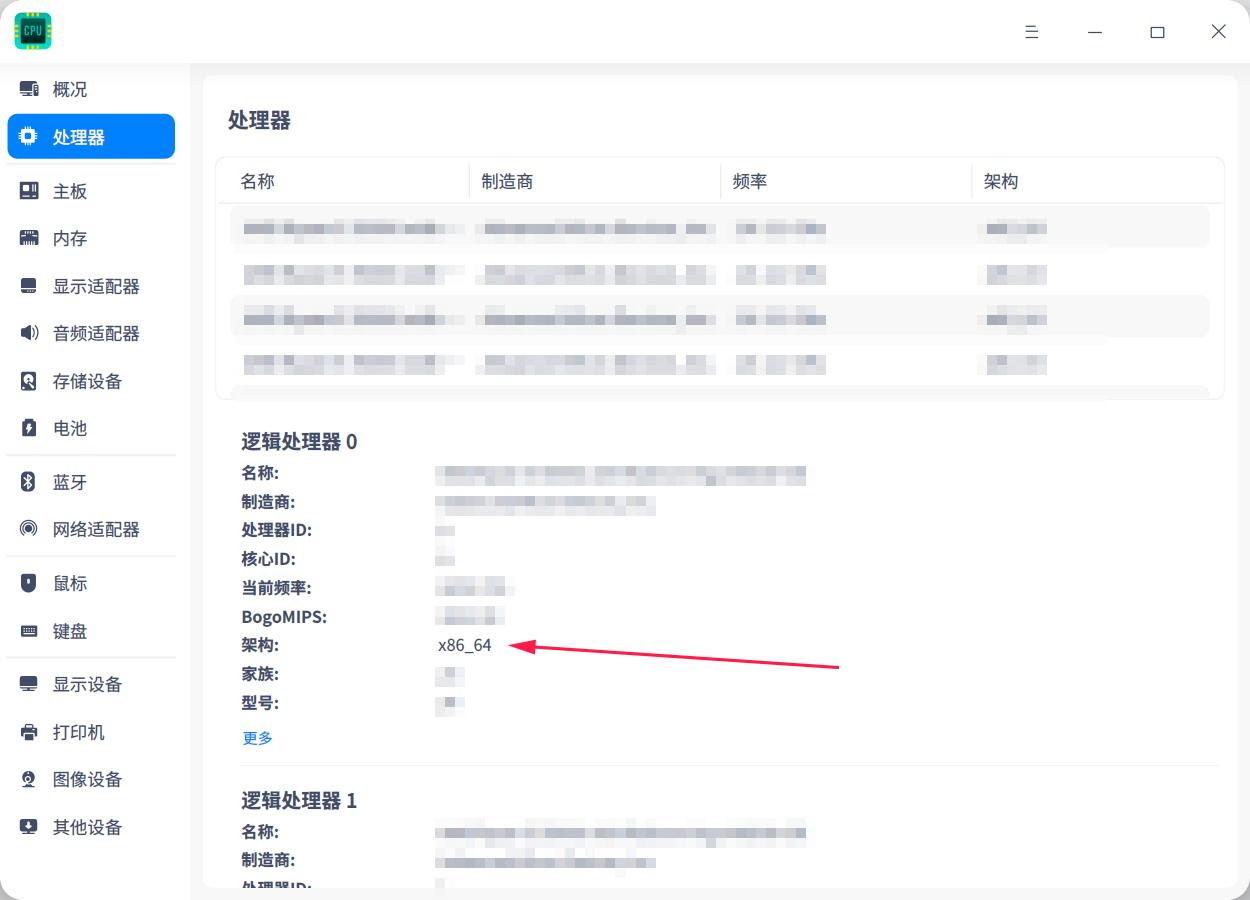1250x900 pixels.
Task: Select the 音频适配器 speaker icon
Action: coord(28,333)
